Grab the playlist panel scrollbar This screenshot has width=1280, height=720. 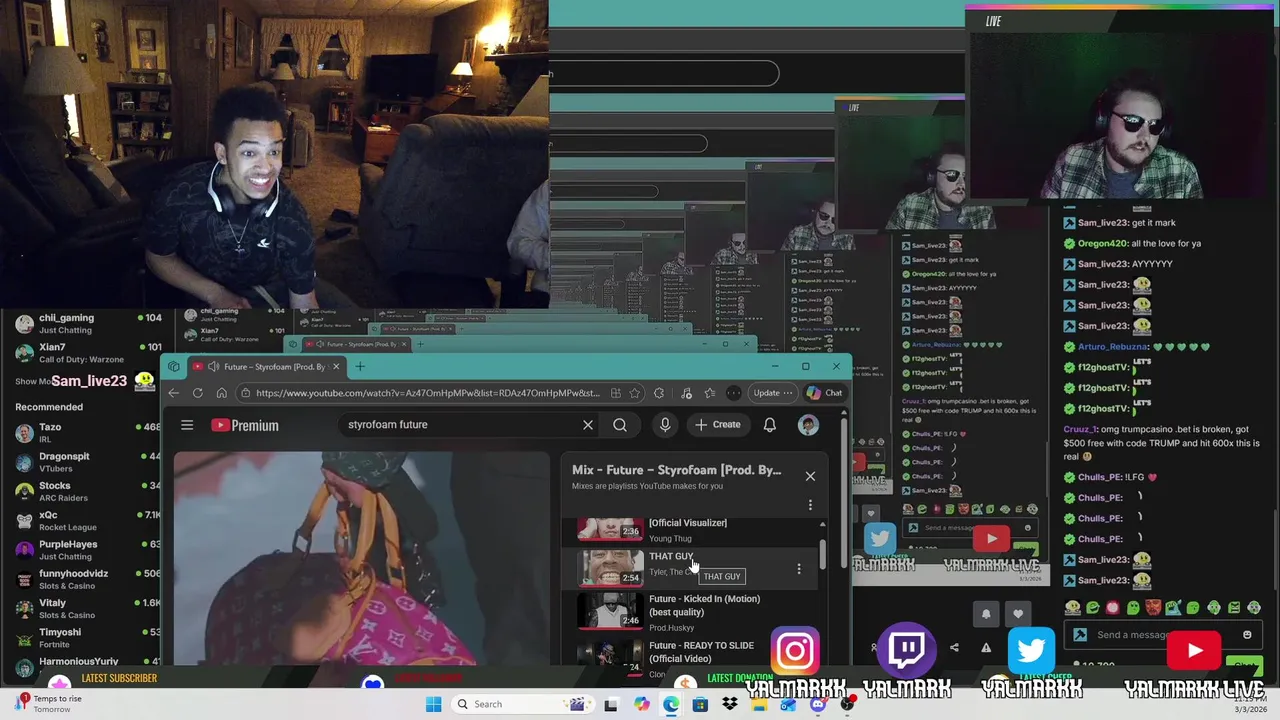coord(823,553)
